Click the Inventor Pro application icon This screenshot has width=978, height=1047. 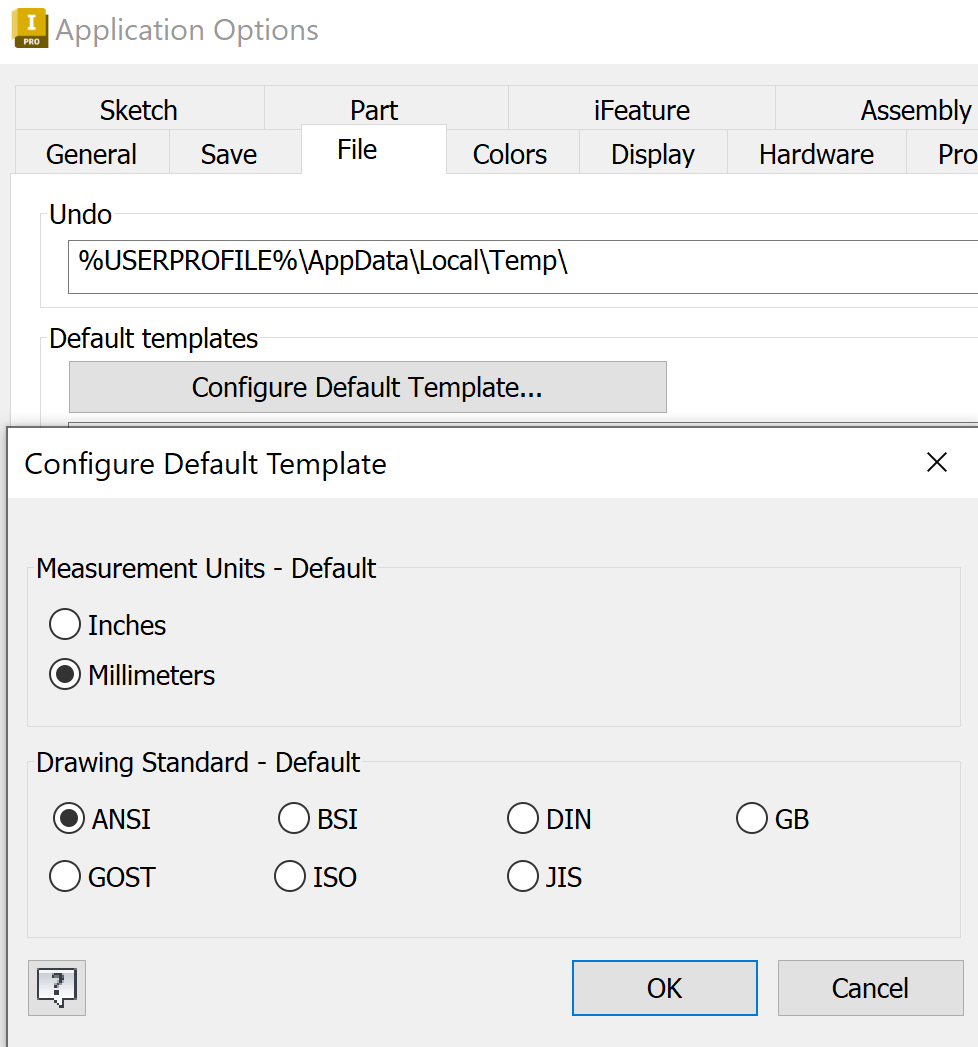[30, 29]
